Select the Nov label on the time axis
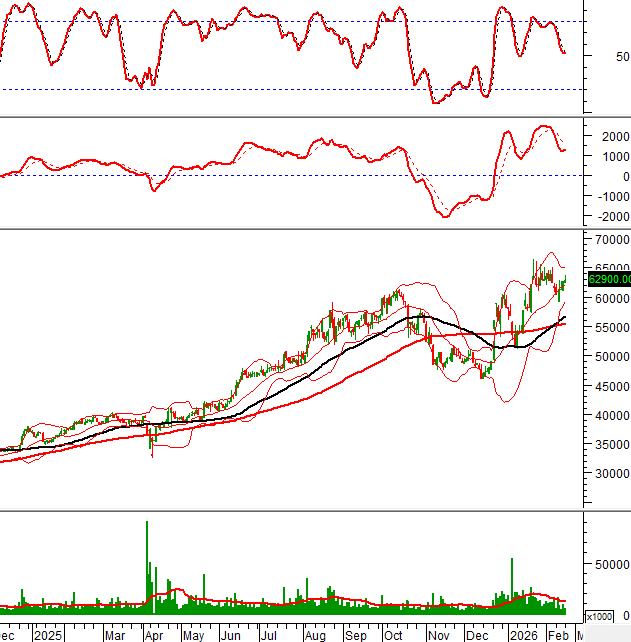 (438, 635)
